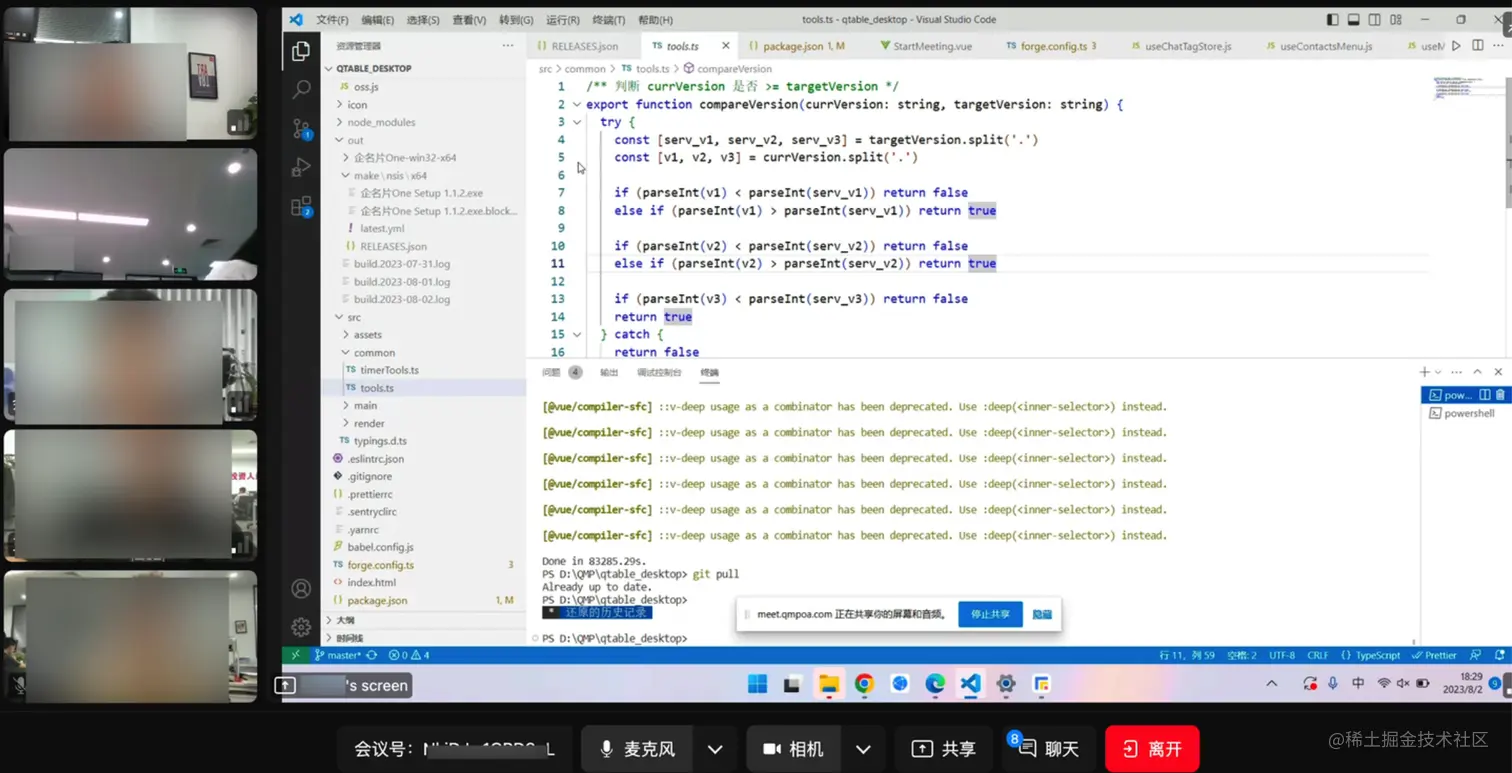Screen dimensions: 1512x773
Task: Open the 文件(F) menu
Action: [x=332, y=20]
